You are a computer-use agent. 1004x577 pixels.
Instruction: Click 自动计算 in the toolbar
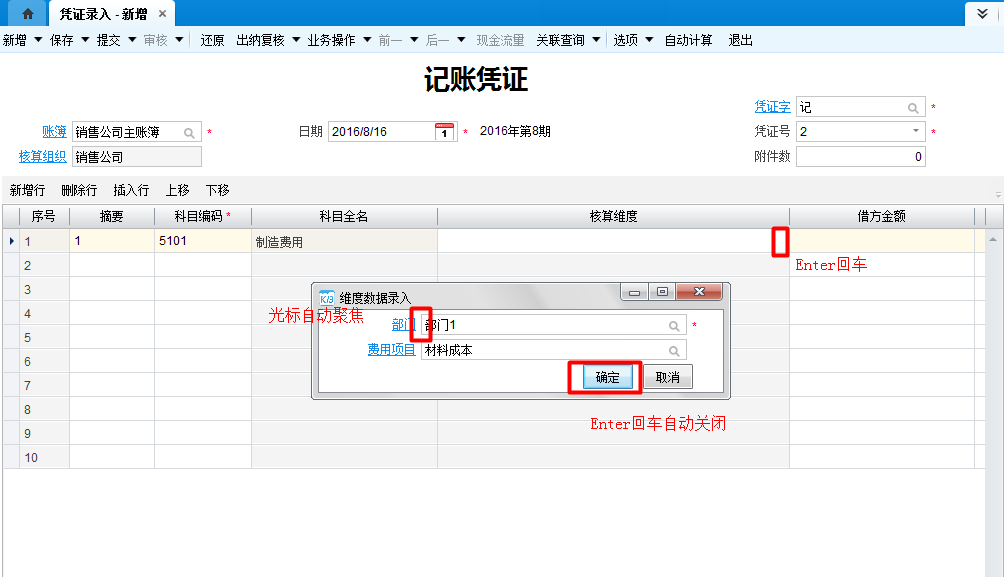(689, 40)
